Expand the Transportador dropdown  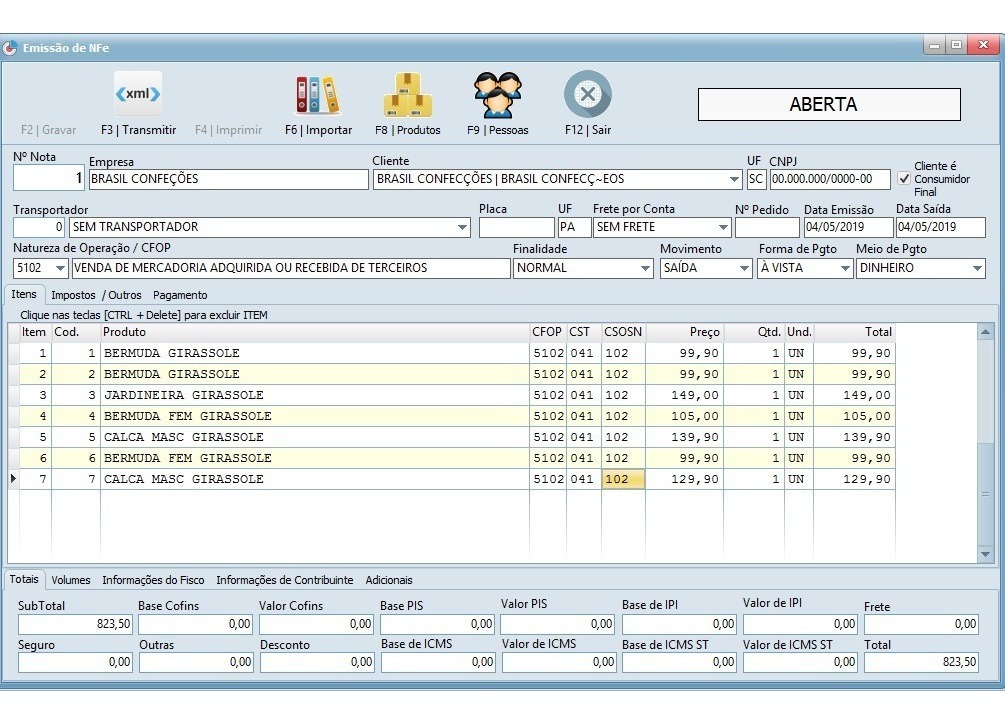tap(462, 227)
